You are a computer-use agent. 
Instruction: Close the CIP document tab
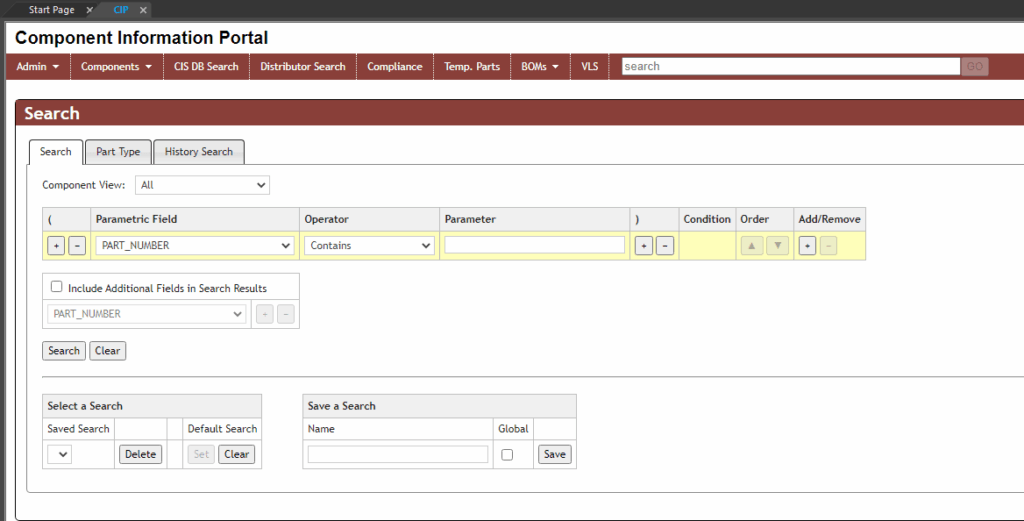pyautogui.click(x=143, y=10)
